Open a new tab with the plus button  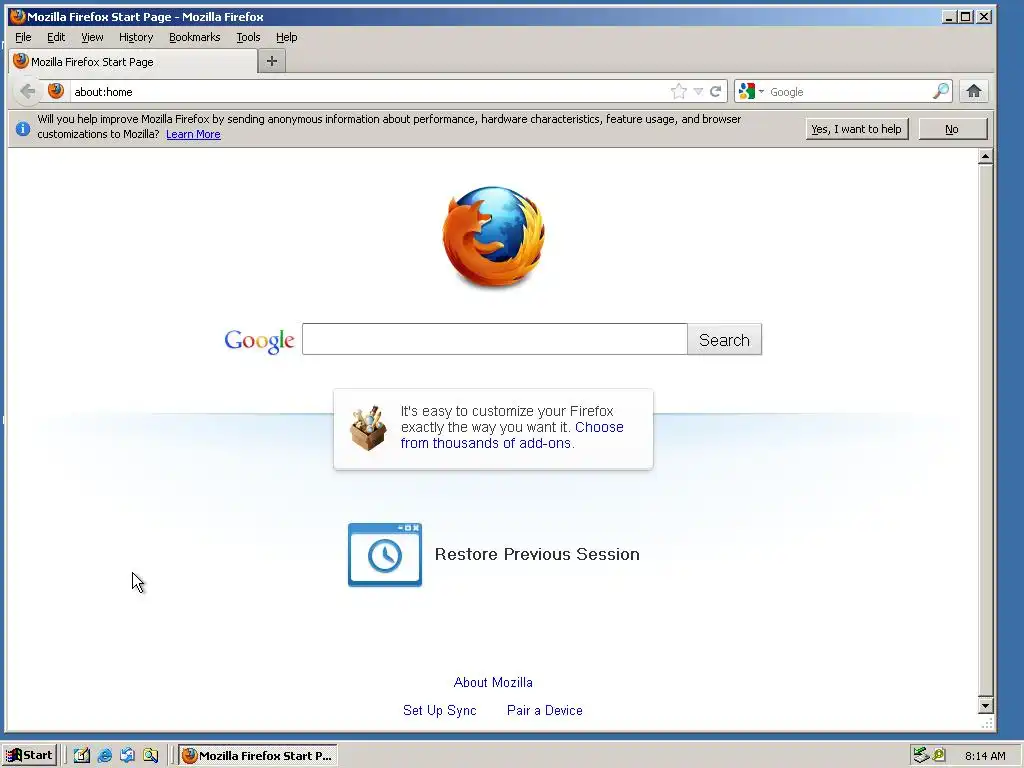point(272,61)
